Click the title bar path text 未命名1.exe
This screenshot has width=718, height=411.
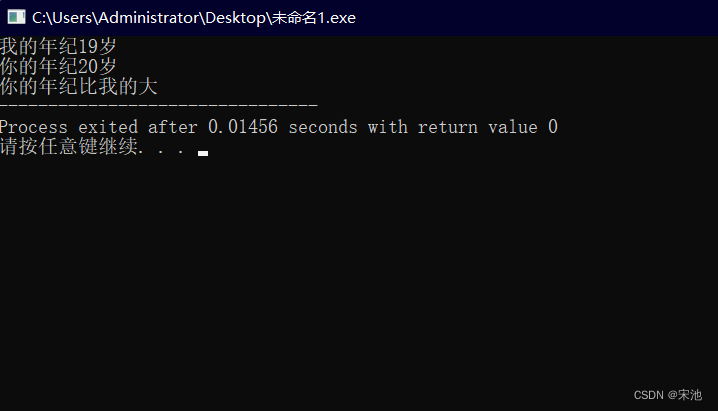pos(314,18)
